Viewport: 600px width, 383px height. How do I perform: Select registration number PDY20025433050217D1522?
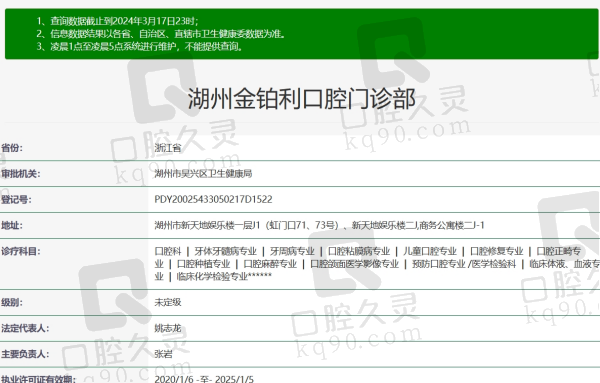pyautogui.click(x=213, y=199)
